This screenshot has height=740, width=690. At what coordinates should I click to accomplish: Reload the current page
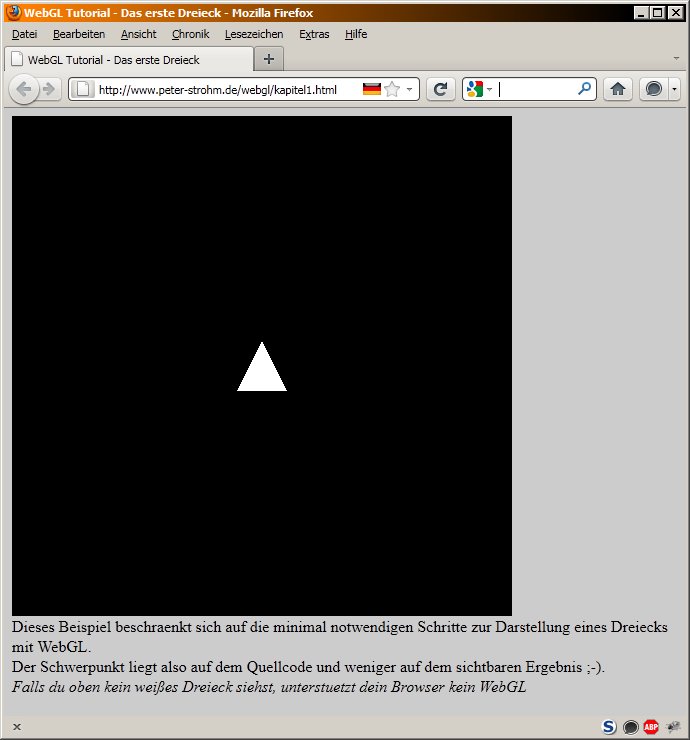pyautogui.click(x=440, y=90)
